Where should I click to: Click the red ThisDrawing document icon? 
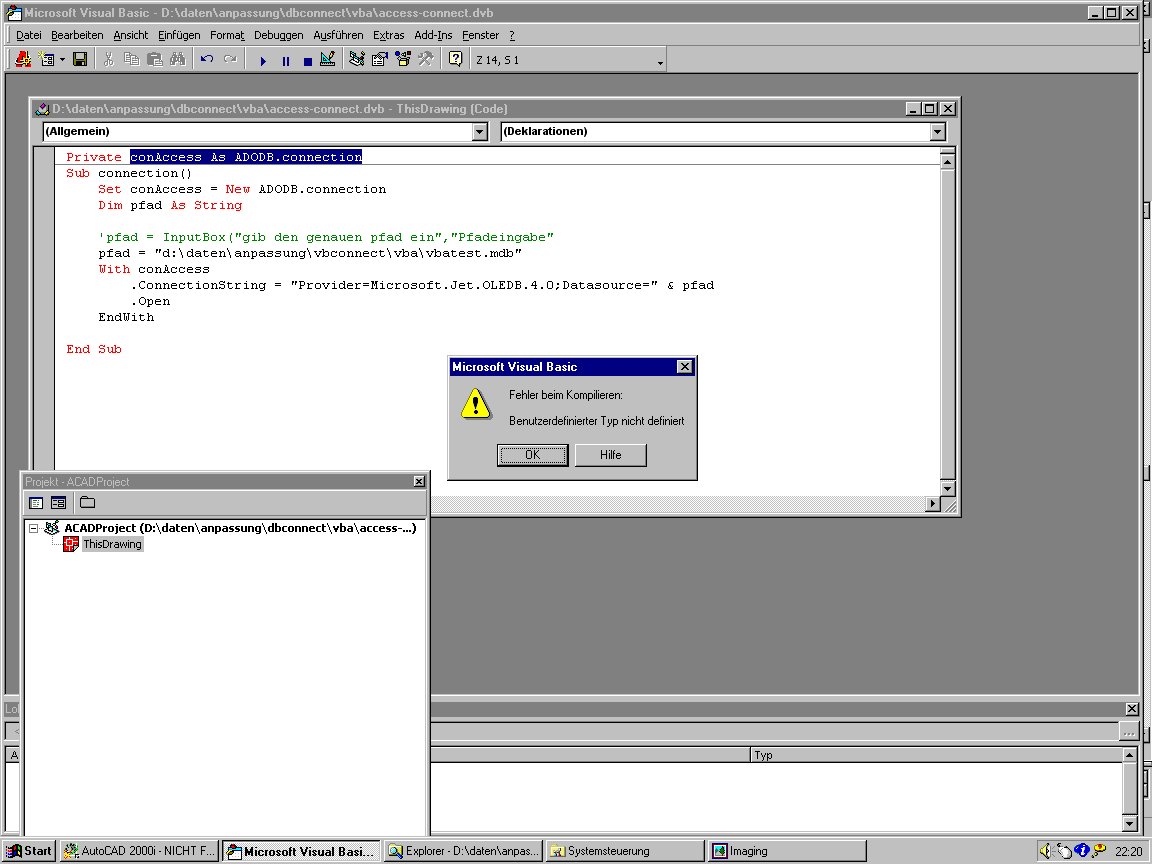point(71,544)
